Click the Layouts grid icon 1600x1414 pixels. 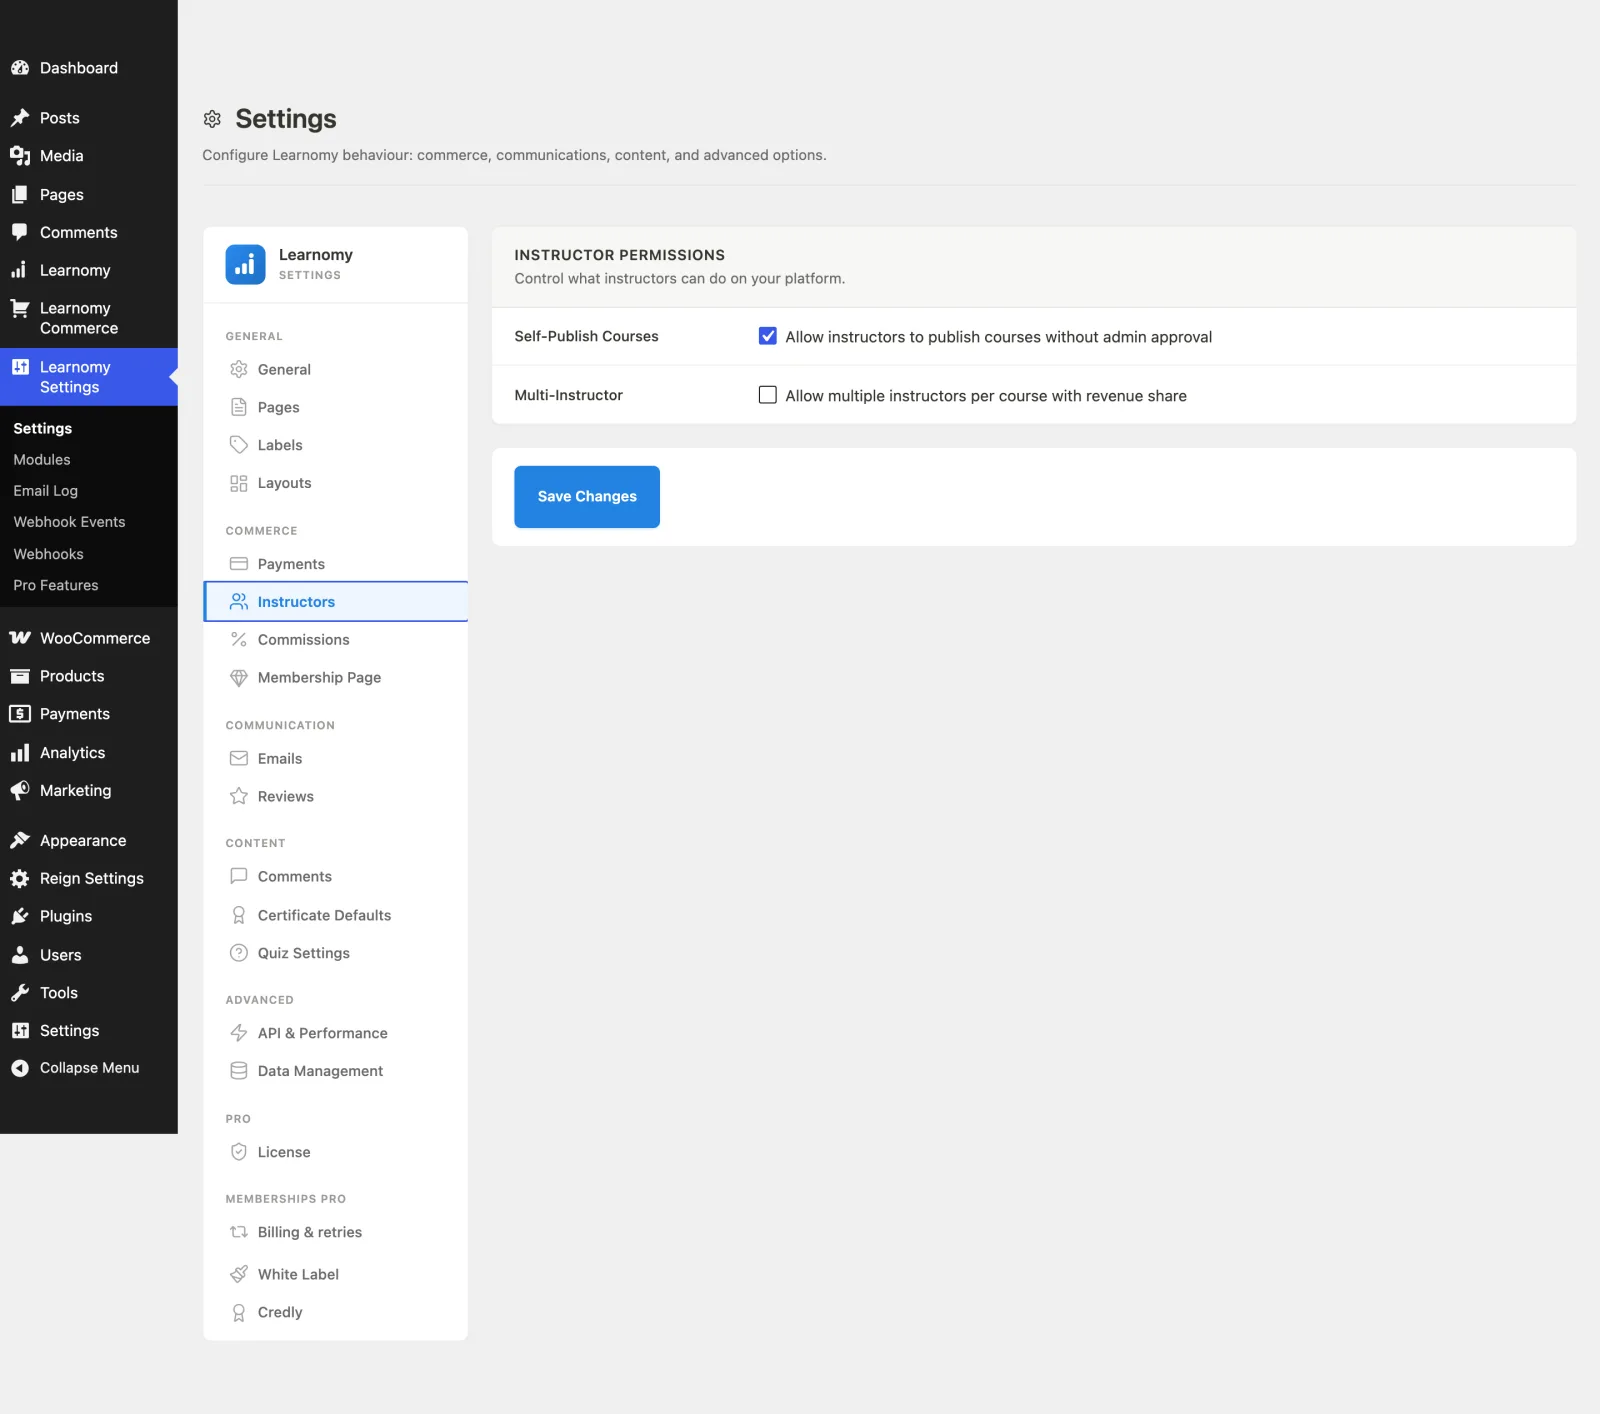click(239, 483)
